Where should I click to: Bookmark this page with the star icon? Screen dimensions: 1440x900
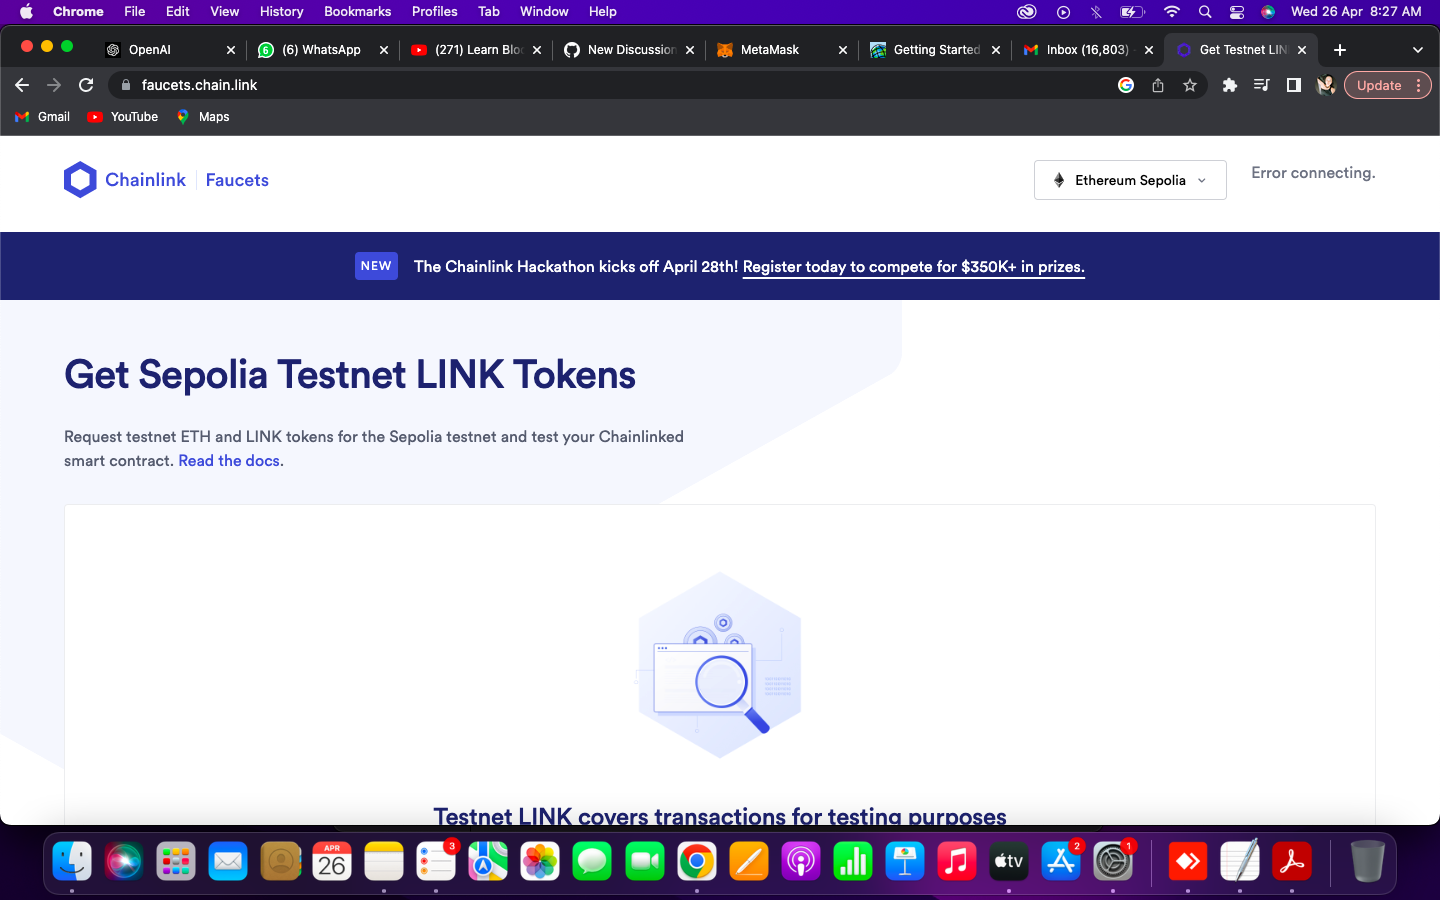coord(1190,85)
